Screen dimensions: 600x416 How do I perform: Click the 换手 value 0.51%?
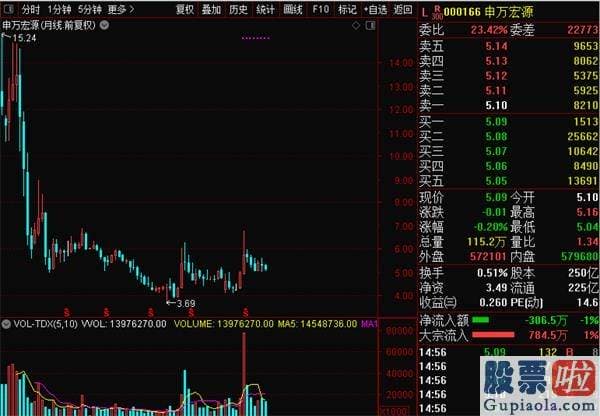coord(492,273)
